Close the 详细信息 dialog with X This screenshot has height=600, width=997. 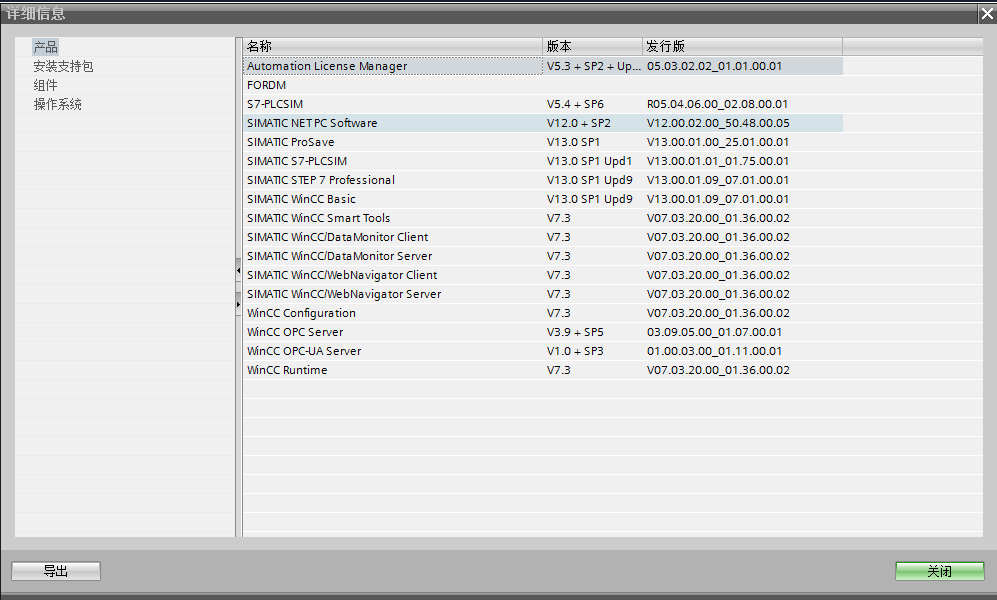click(987, 13)
